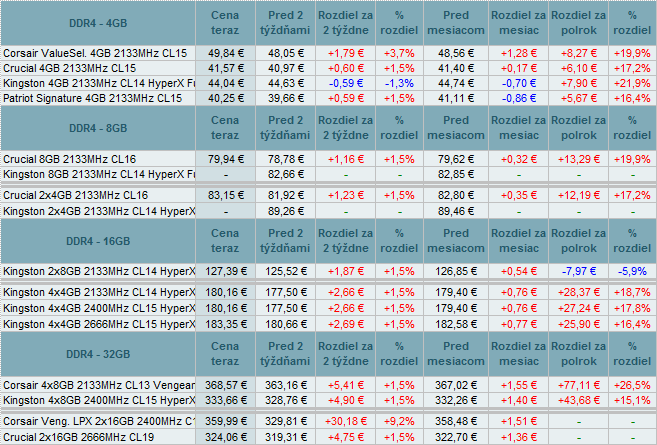Select the "Kingston 8GB 2133MHz CL14 HyperX" row name

click(x=99, y=174)
